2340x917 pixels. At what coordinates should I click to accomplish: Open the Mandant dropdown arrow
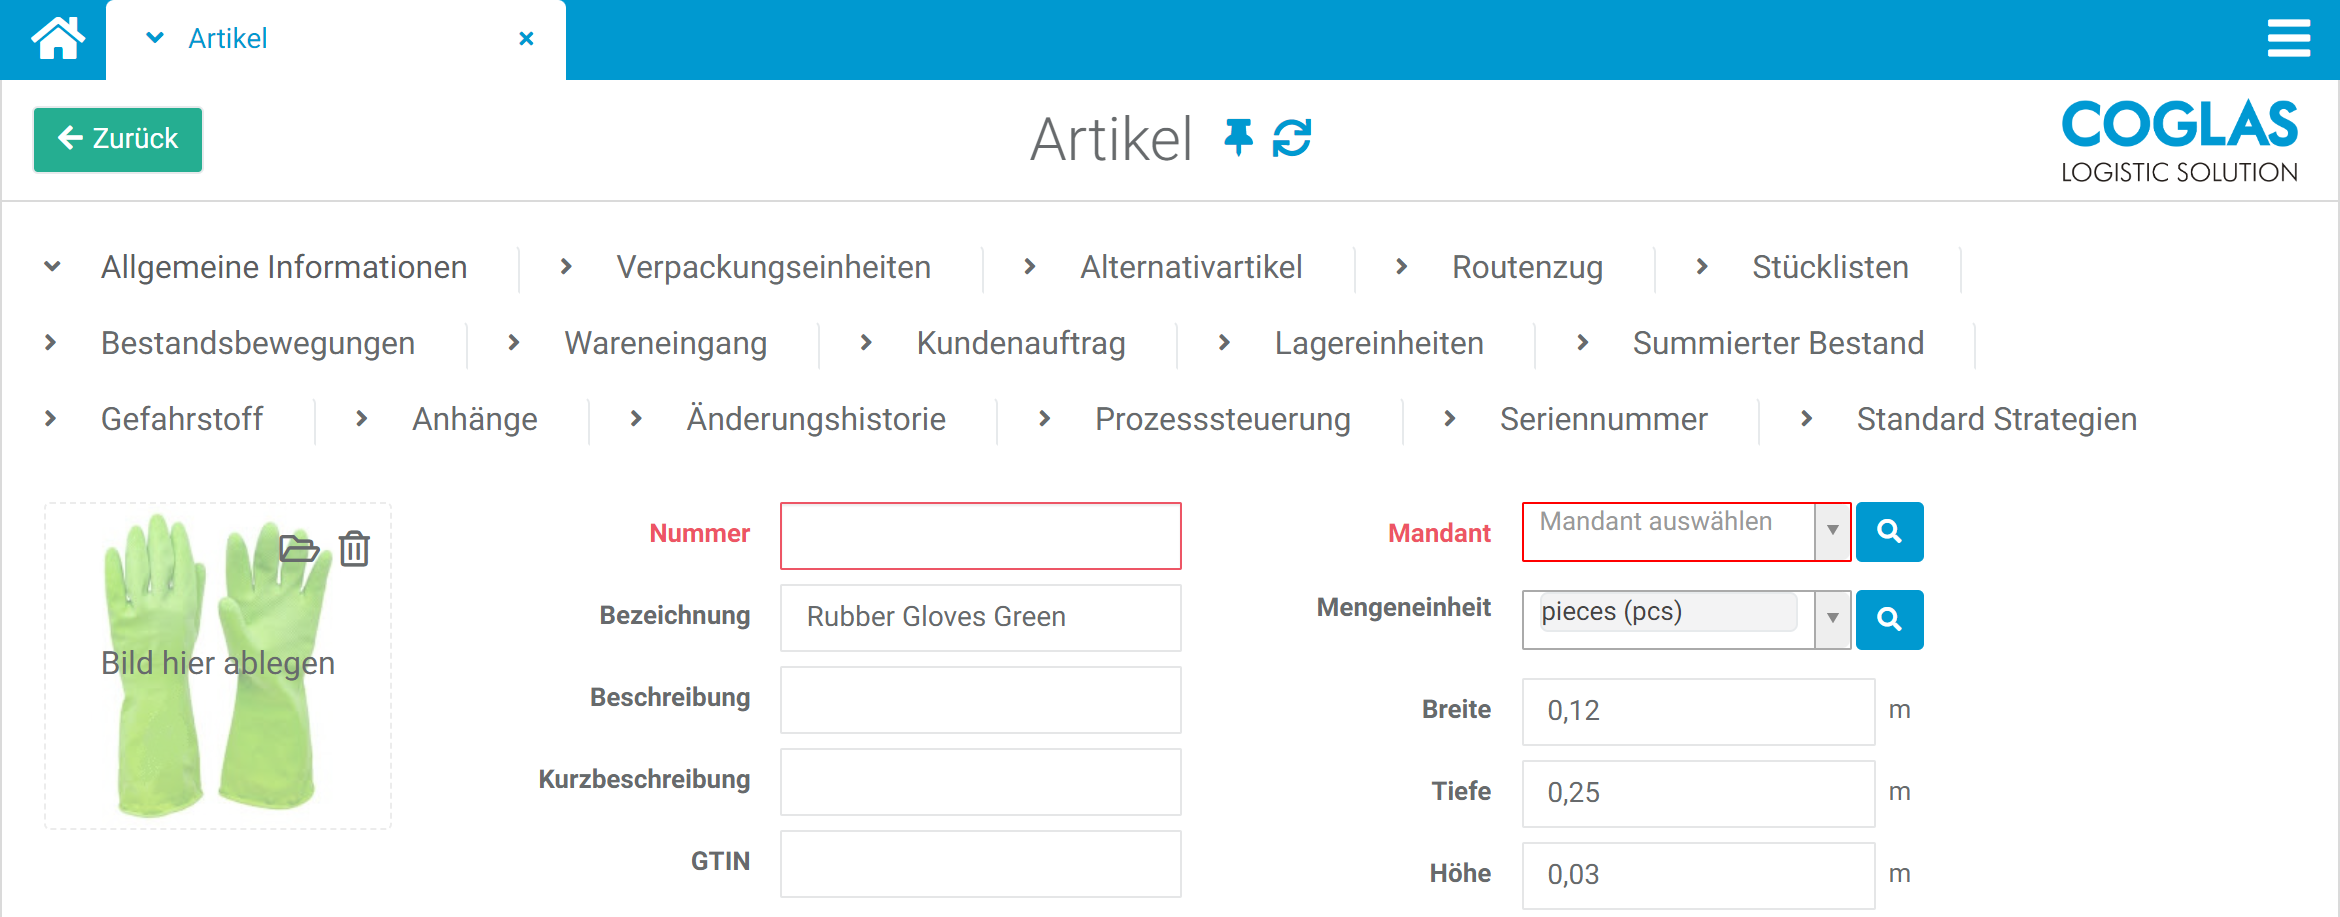pyautogui.click(x=1832, y=531)
